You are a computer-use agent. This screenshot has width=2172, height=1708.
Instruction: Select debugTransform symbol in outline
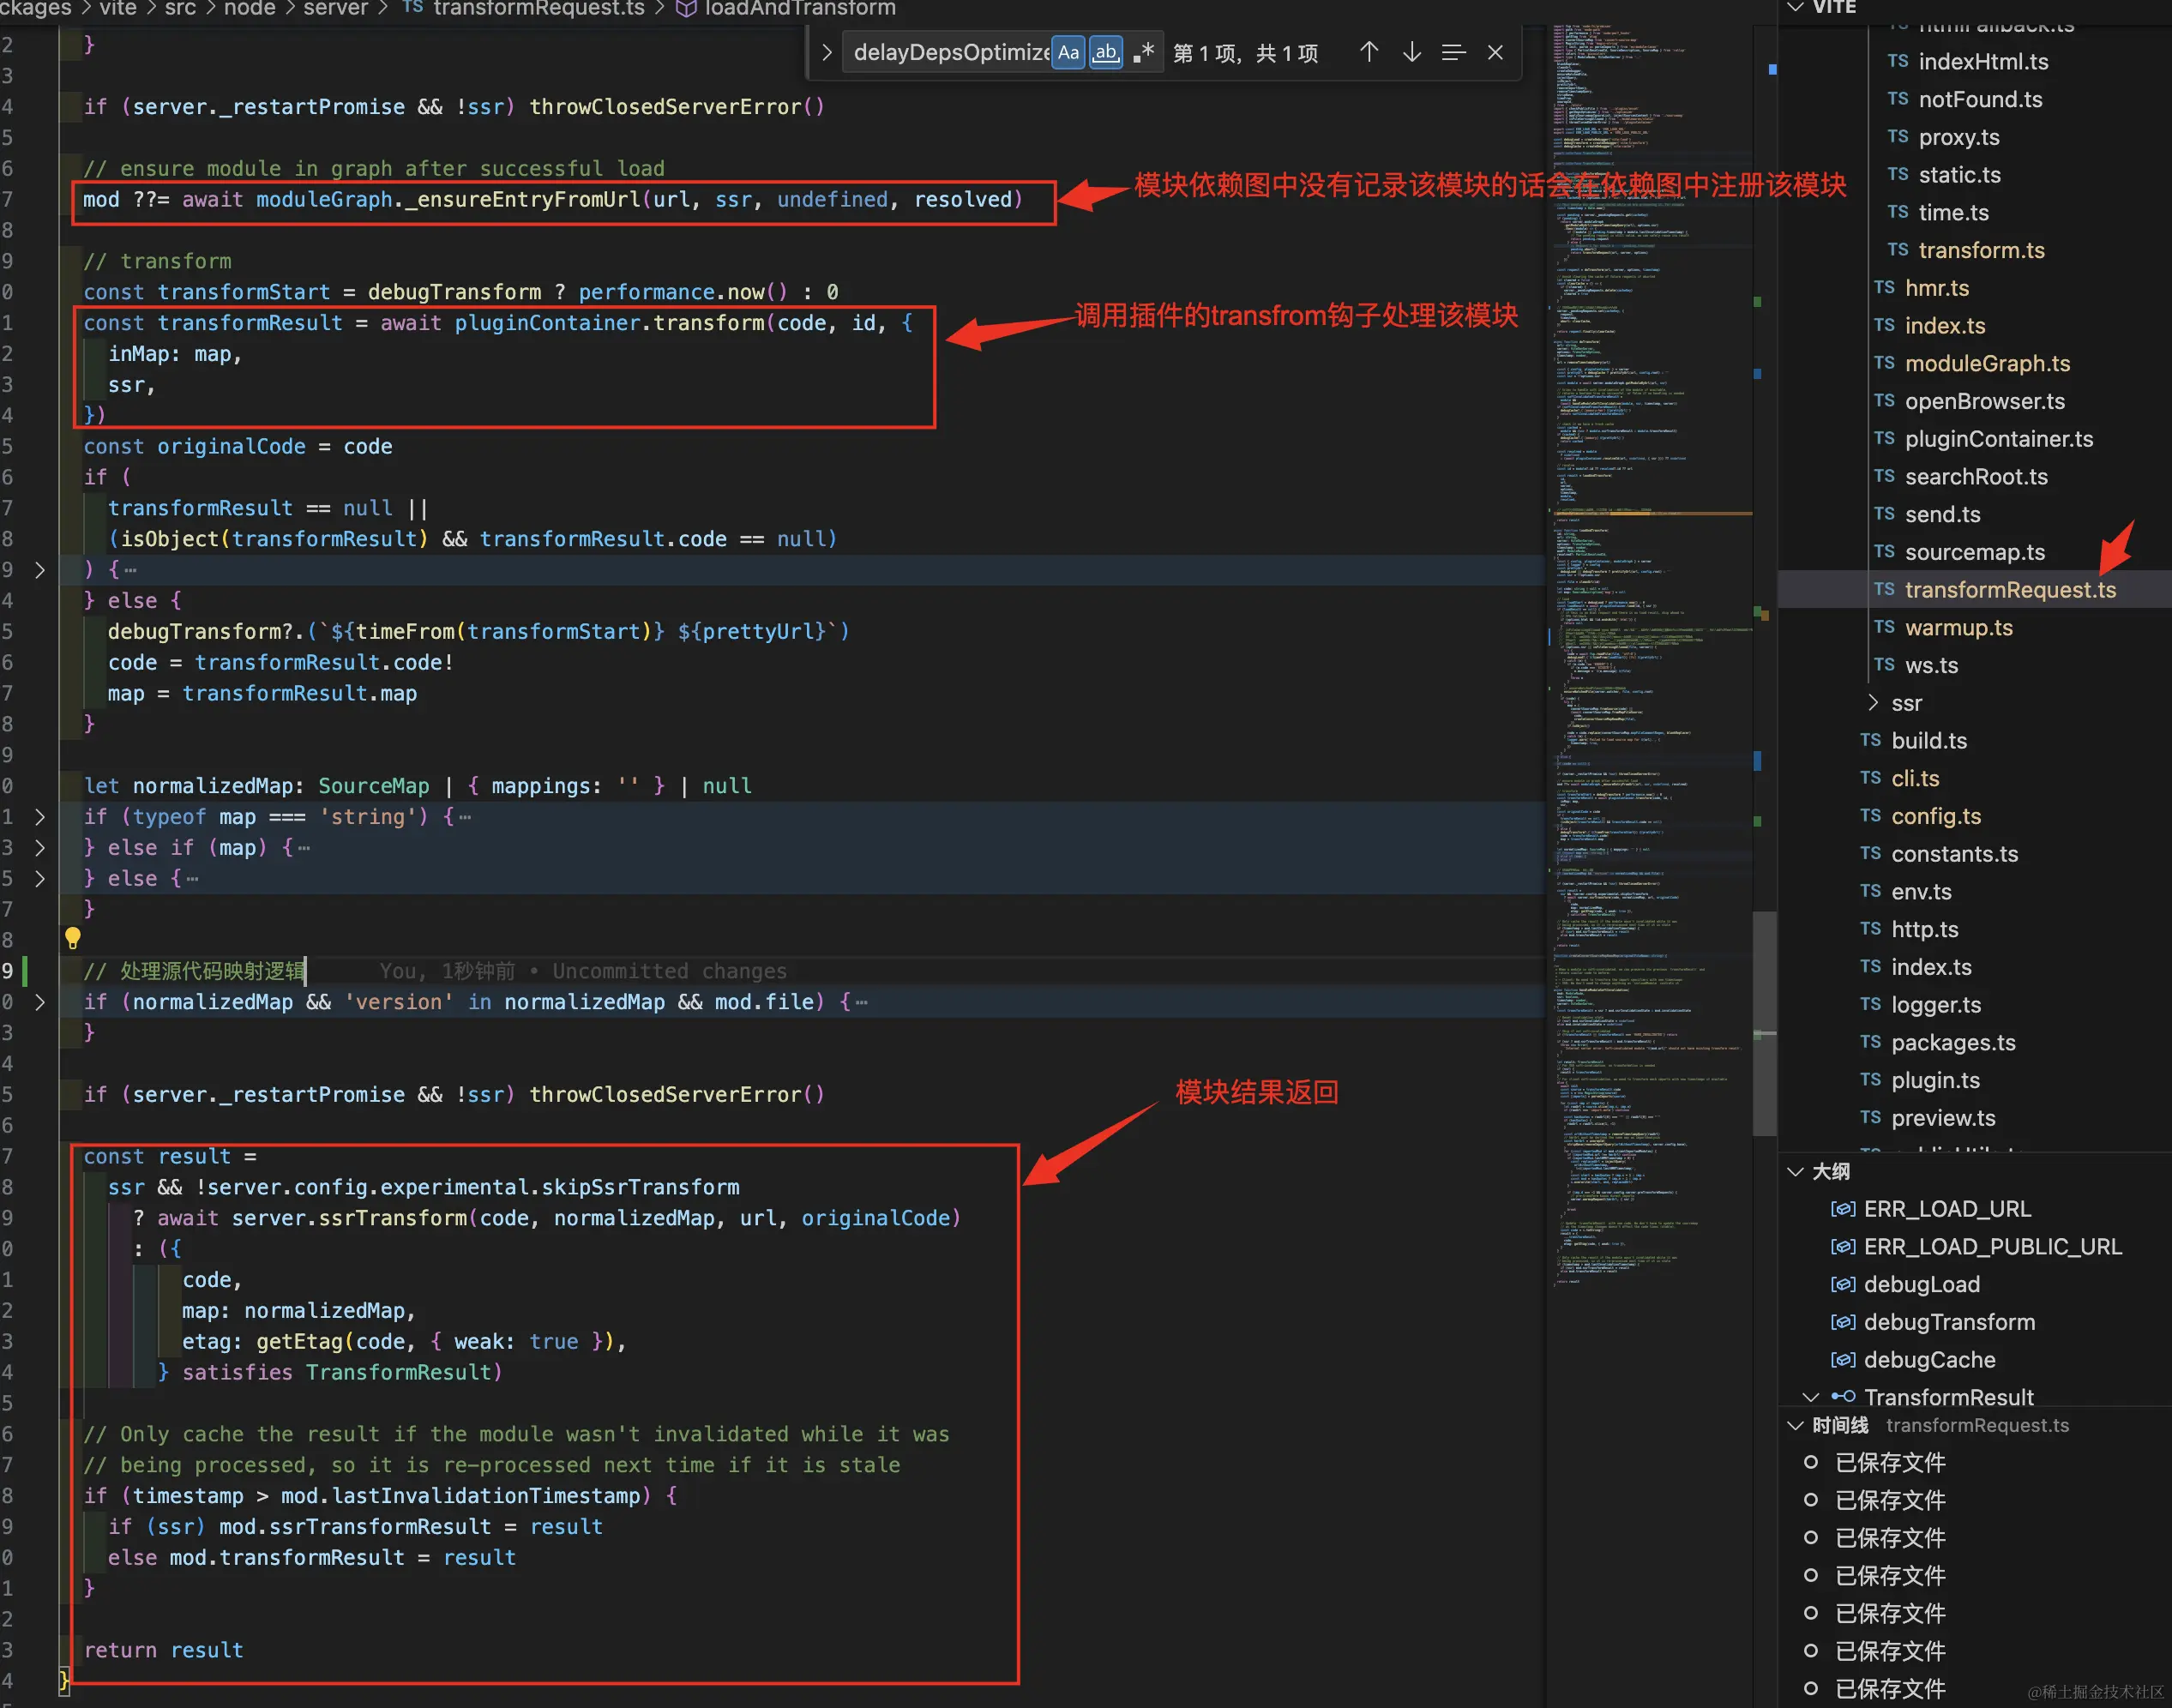coord(1948,1322)
